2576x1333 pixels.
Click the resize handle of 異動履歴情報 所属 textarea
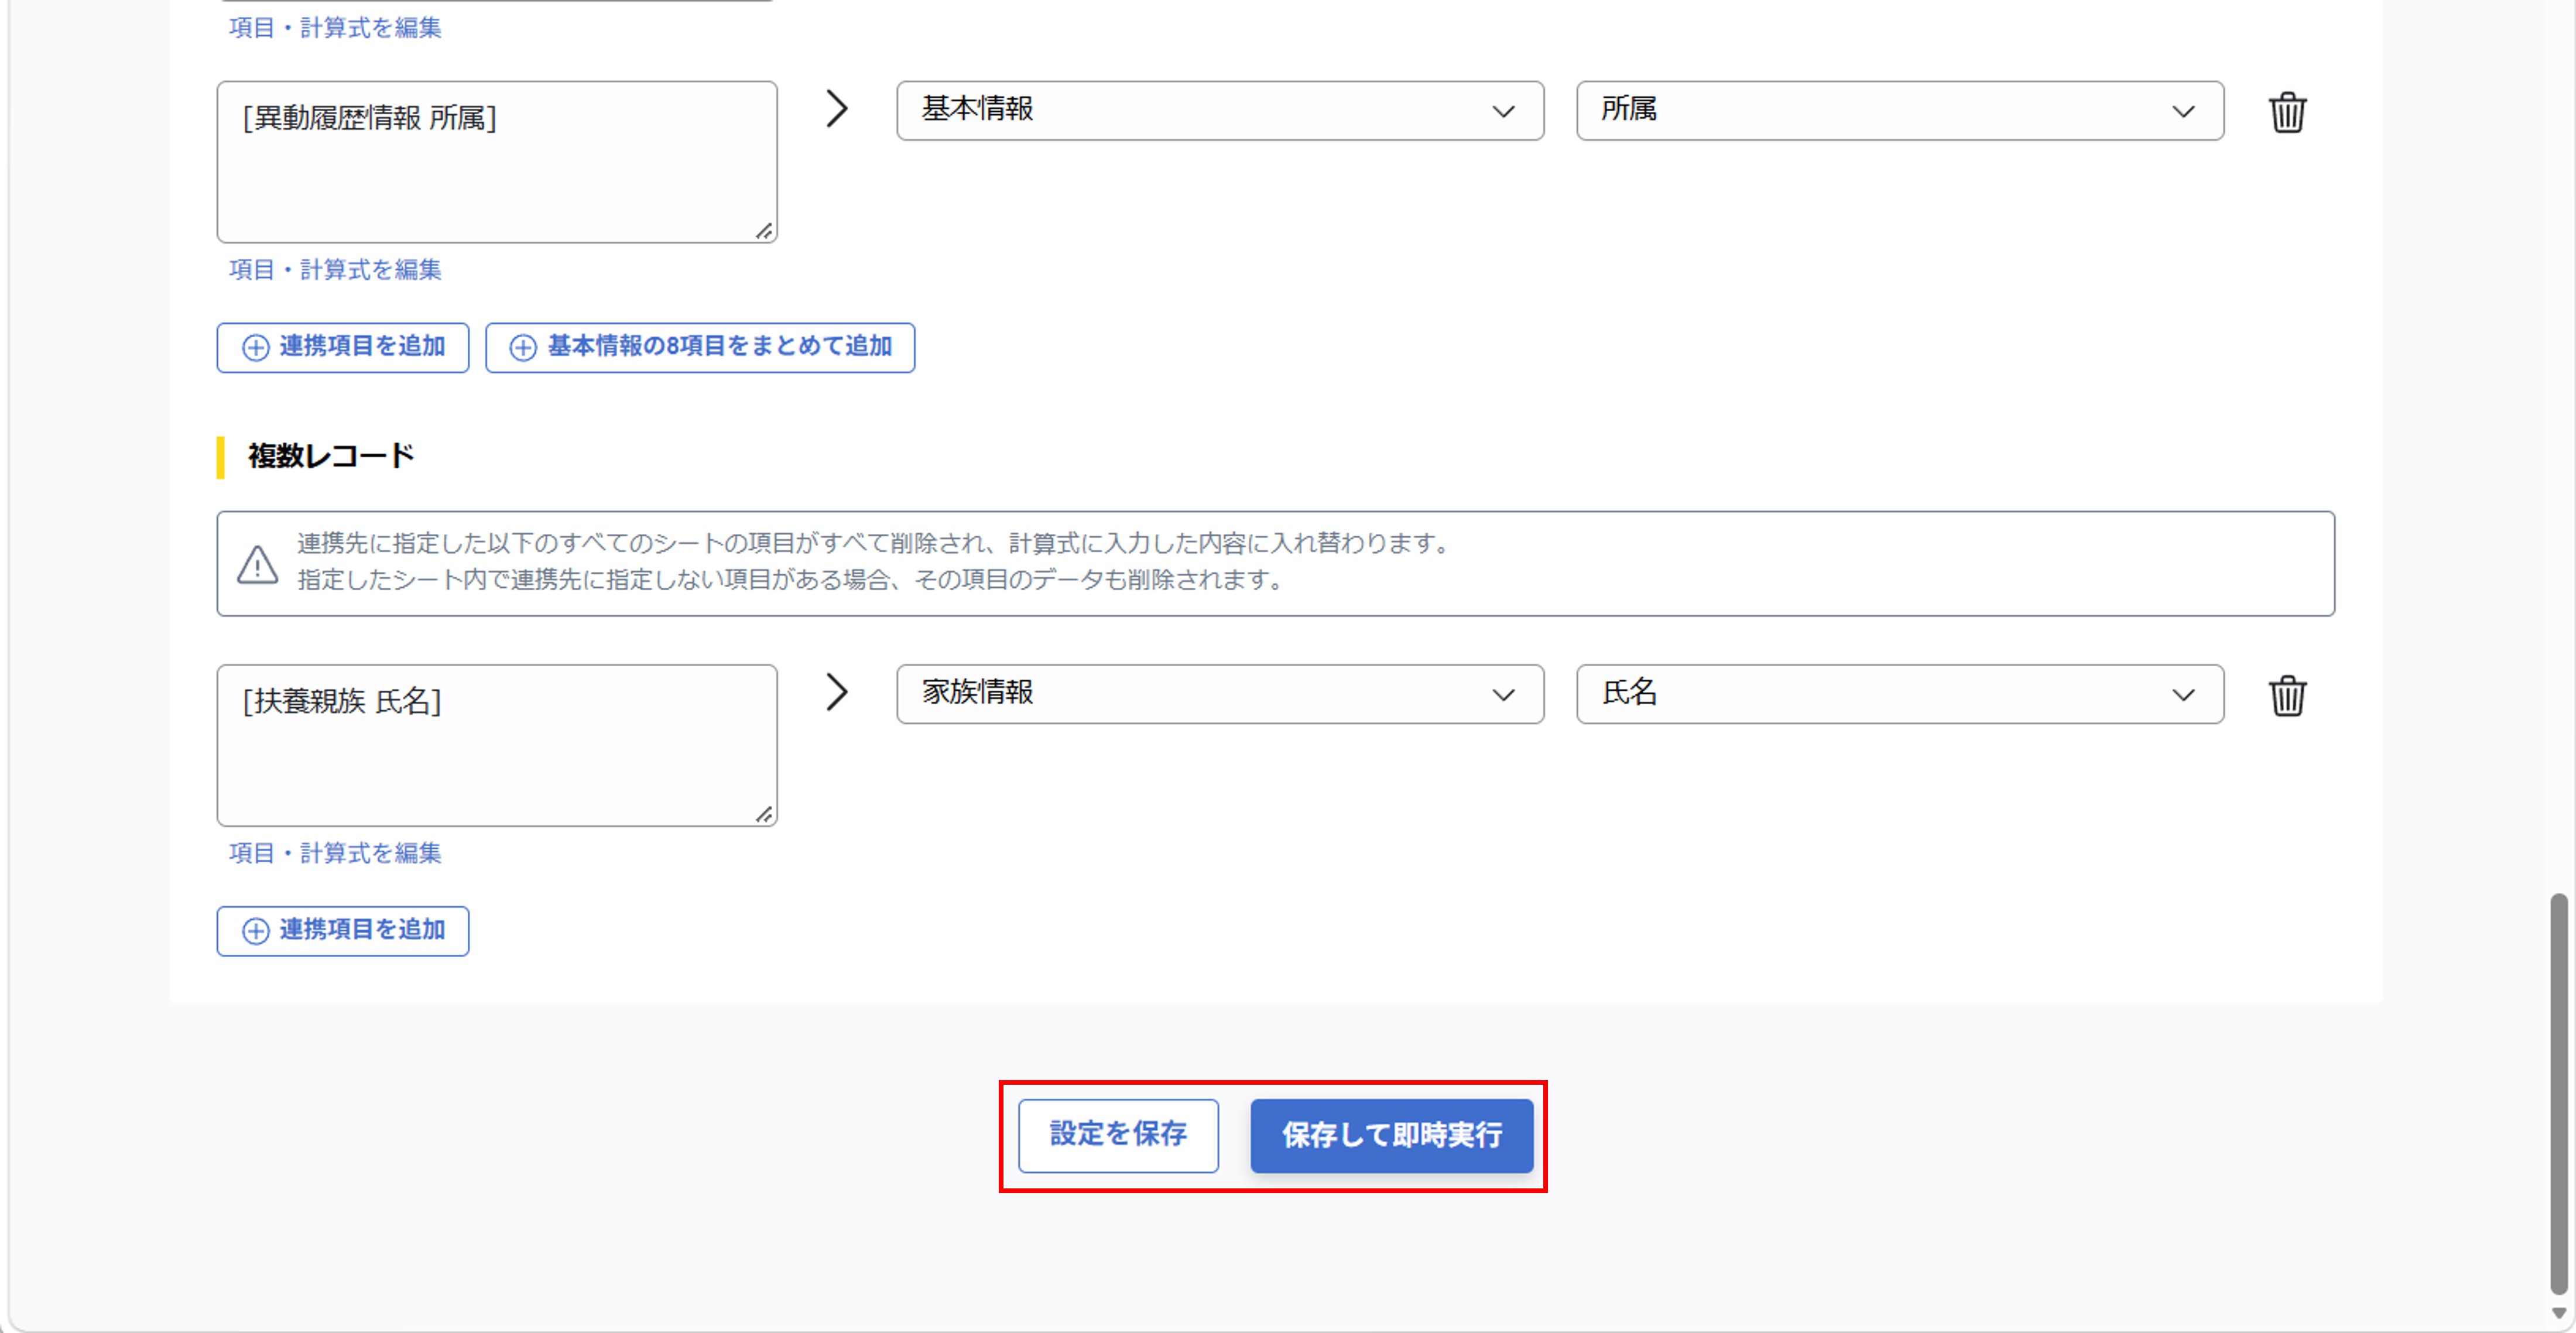[765, 231]
